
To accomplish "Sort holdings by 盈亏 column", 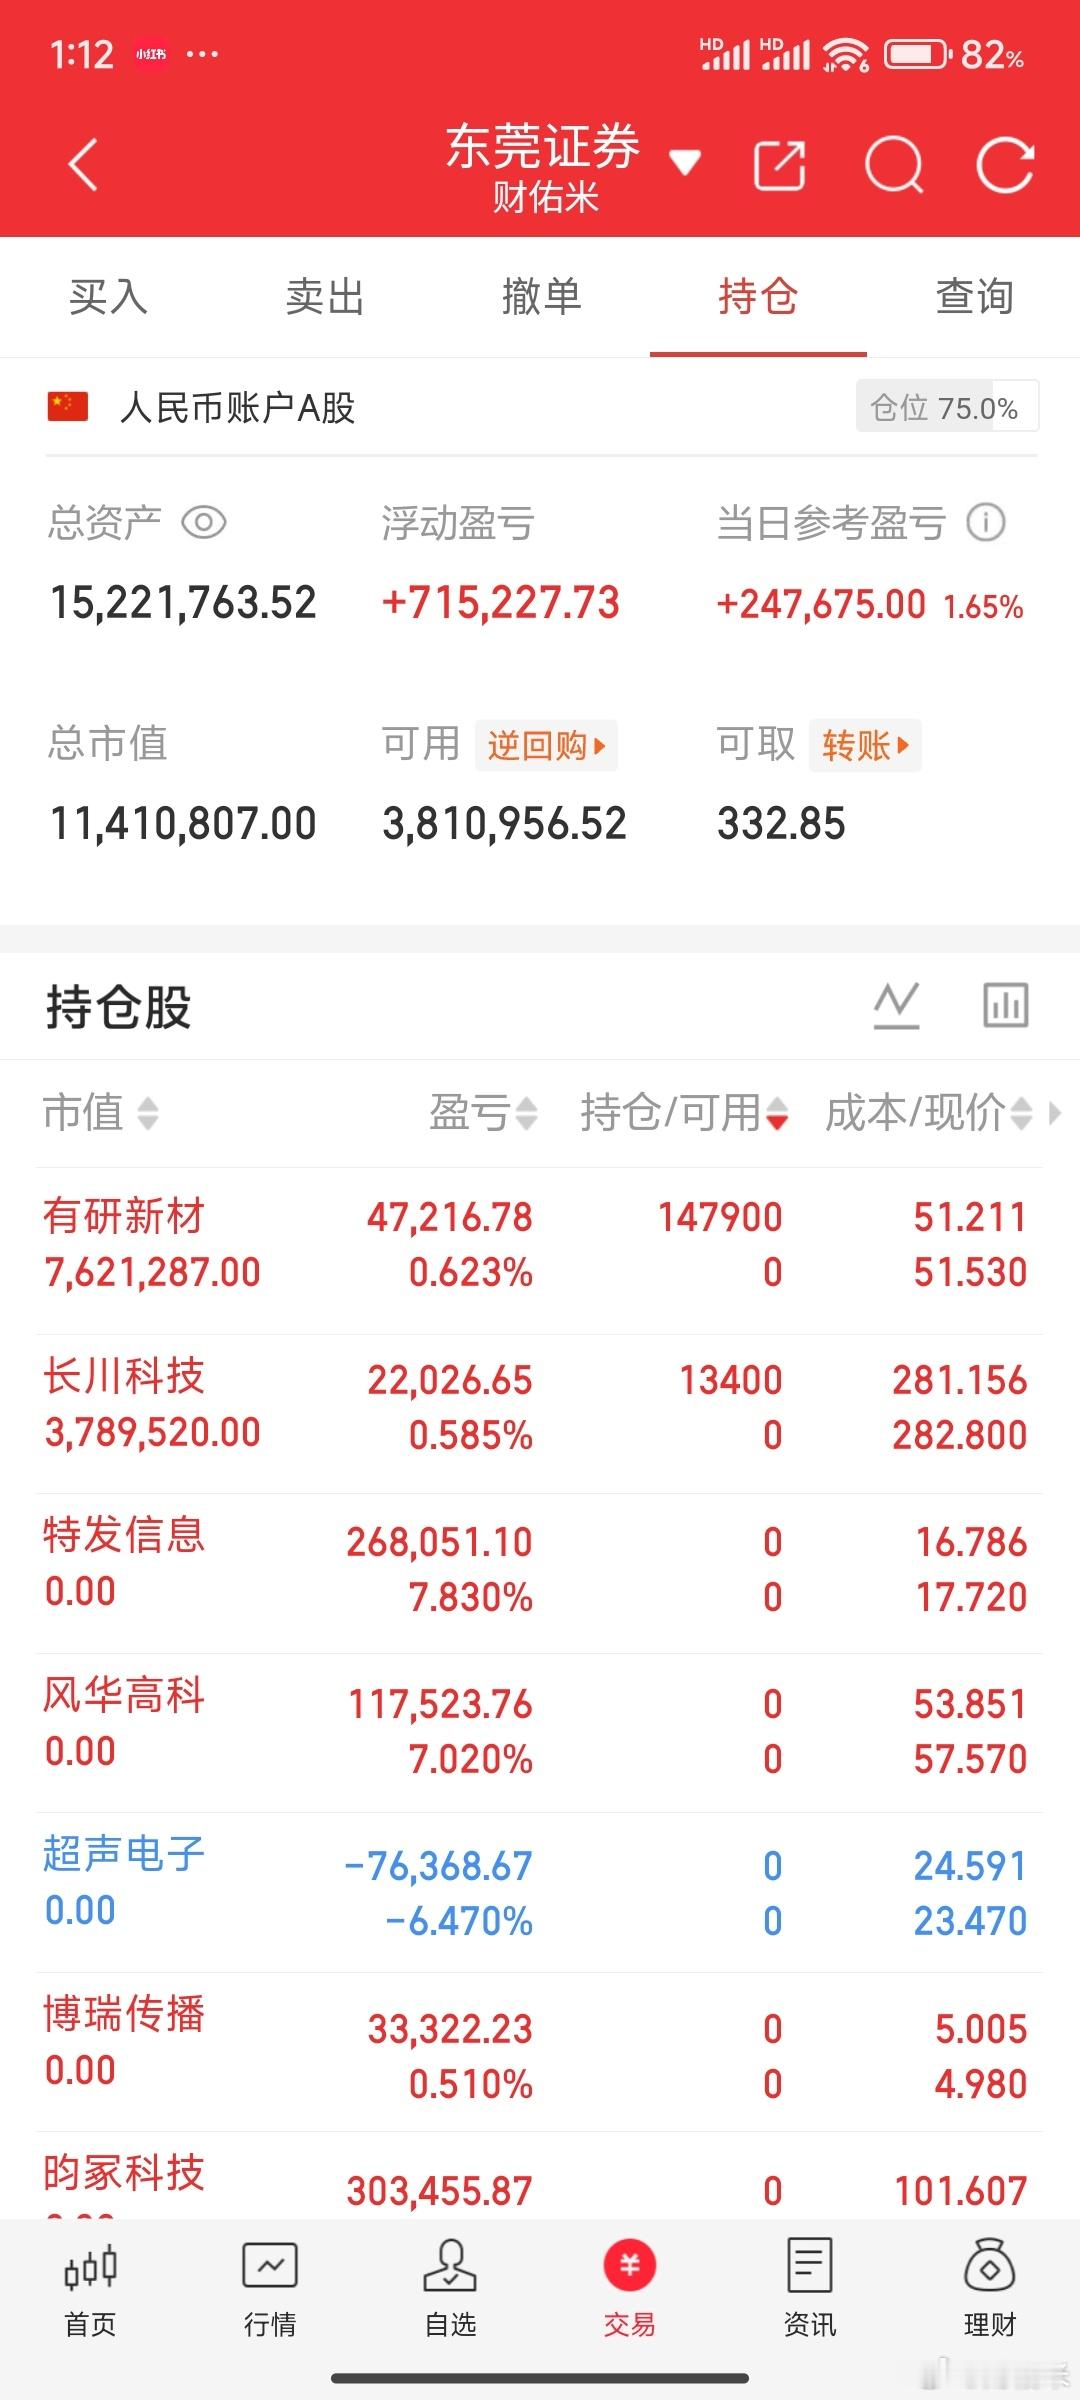I will [x=483, y=1112].
